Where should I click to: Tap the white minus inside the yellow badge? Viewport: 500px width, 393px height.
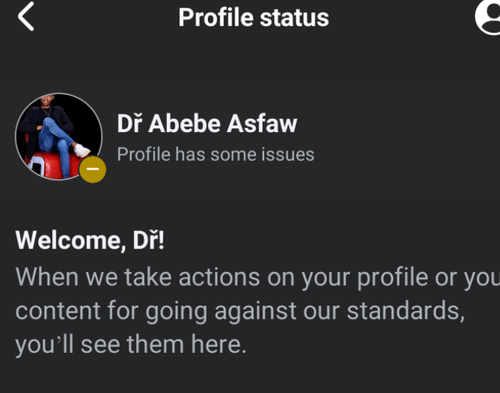pyautogui.click(x=93, y=169)
